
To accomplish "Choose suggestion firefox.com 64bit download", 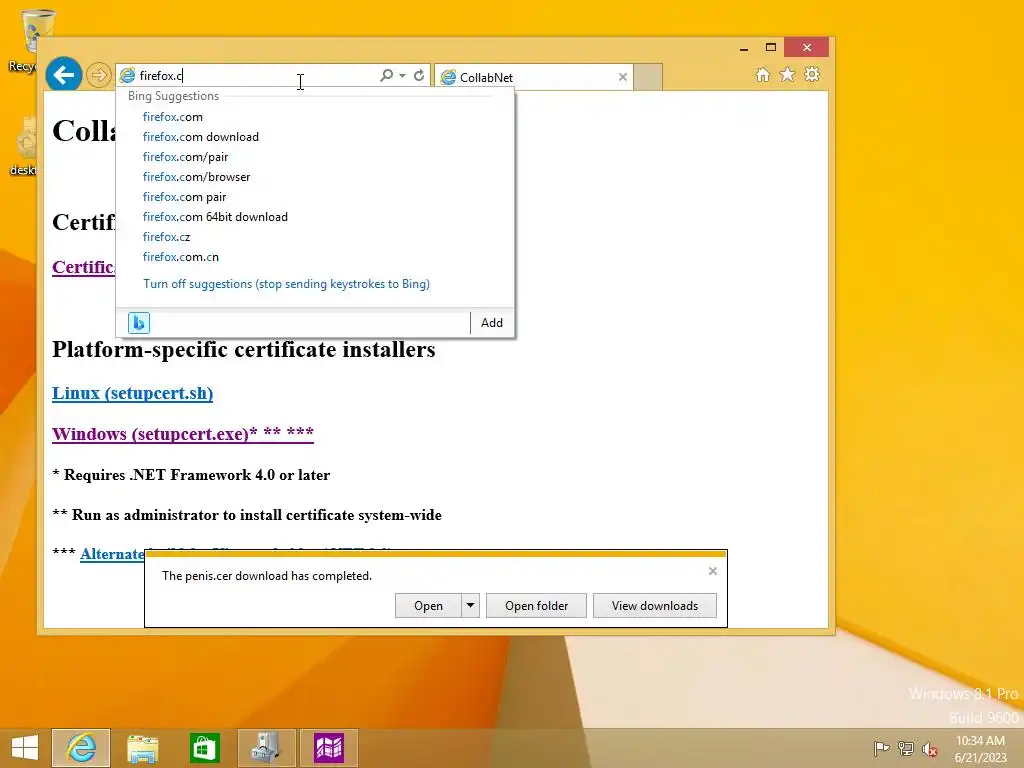I will click(x=215, y=217).
